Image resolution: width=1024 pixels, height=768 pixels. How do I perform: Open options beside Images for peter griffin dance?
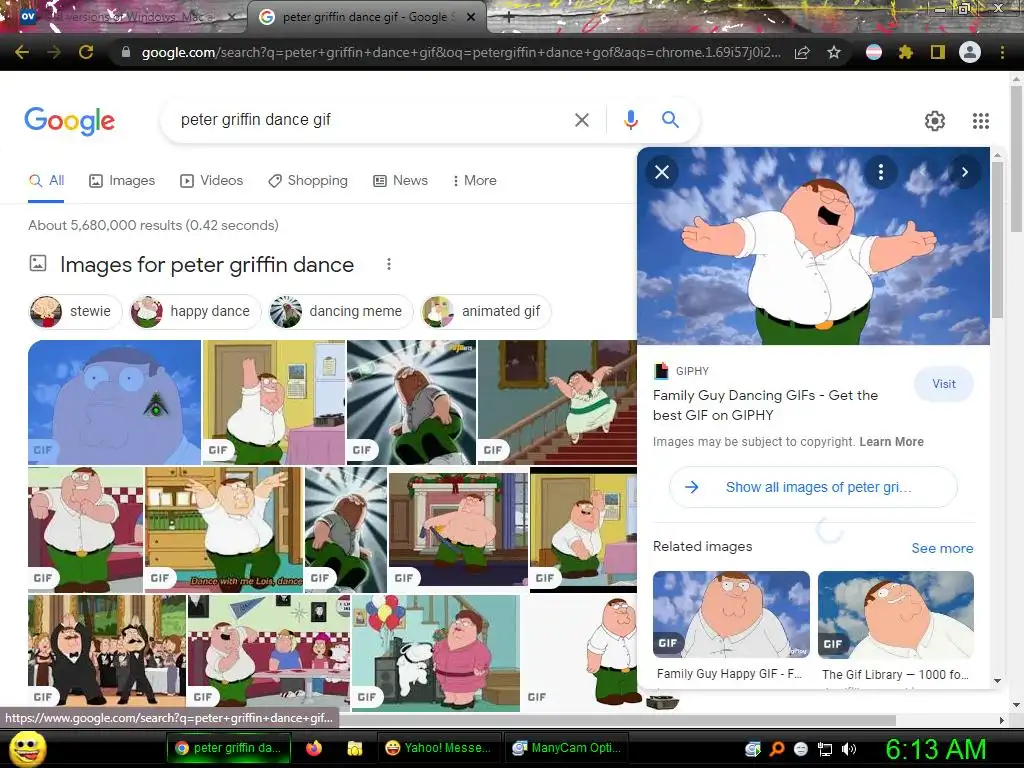(389, 264)
